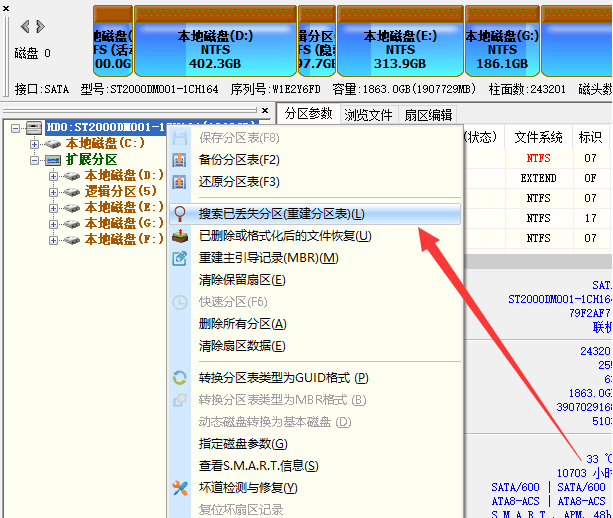Click the rebuild MBR icon
613x518 pixels.
[x=180, y=258]
